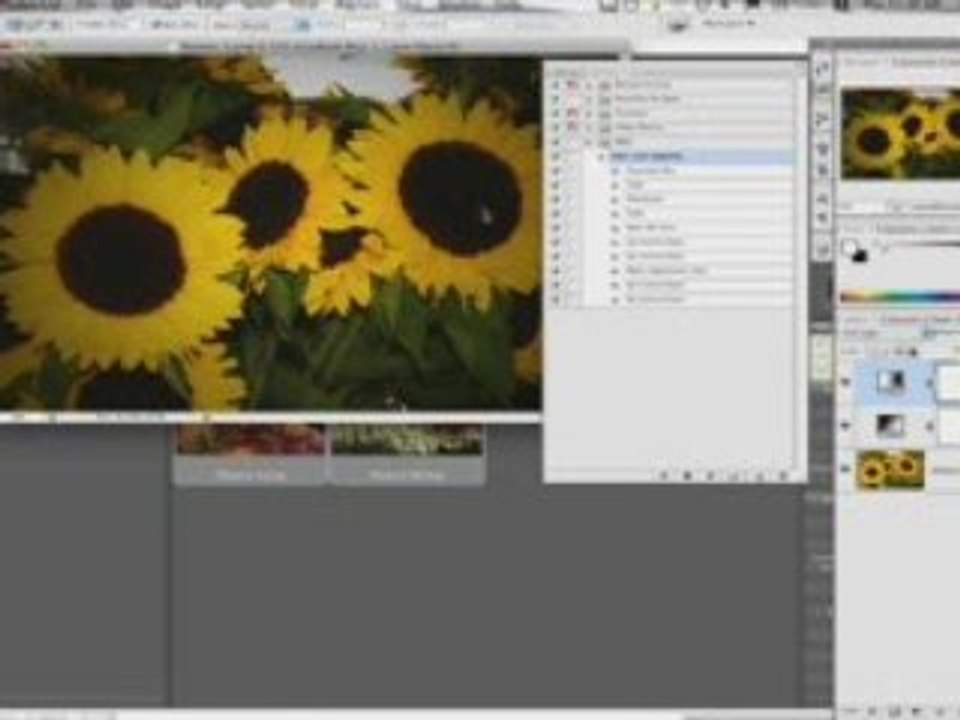Viewport: 960px width, 720px height.
Task: Click the Record button in Actions panel
Action: pos(687,475)
